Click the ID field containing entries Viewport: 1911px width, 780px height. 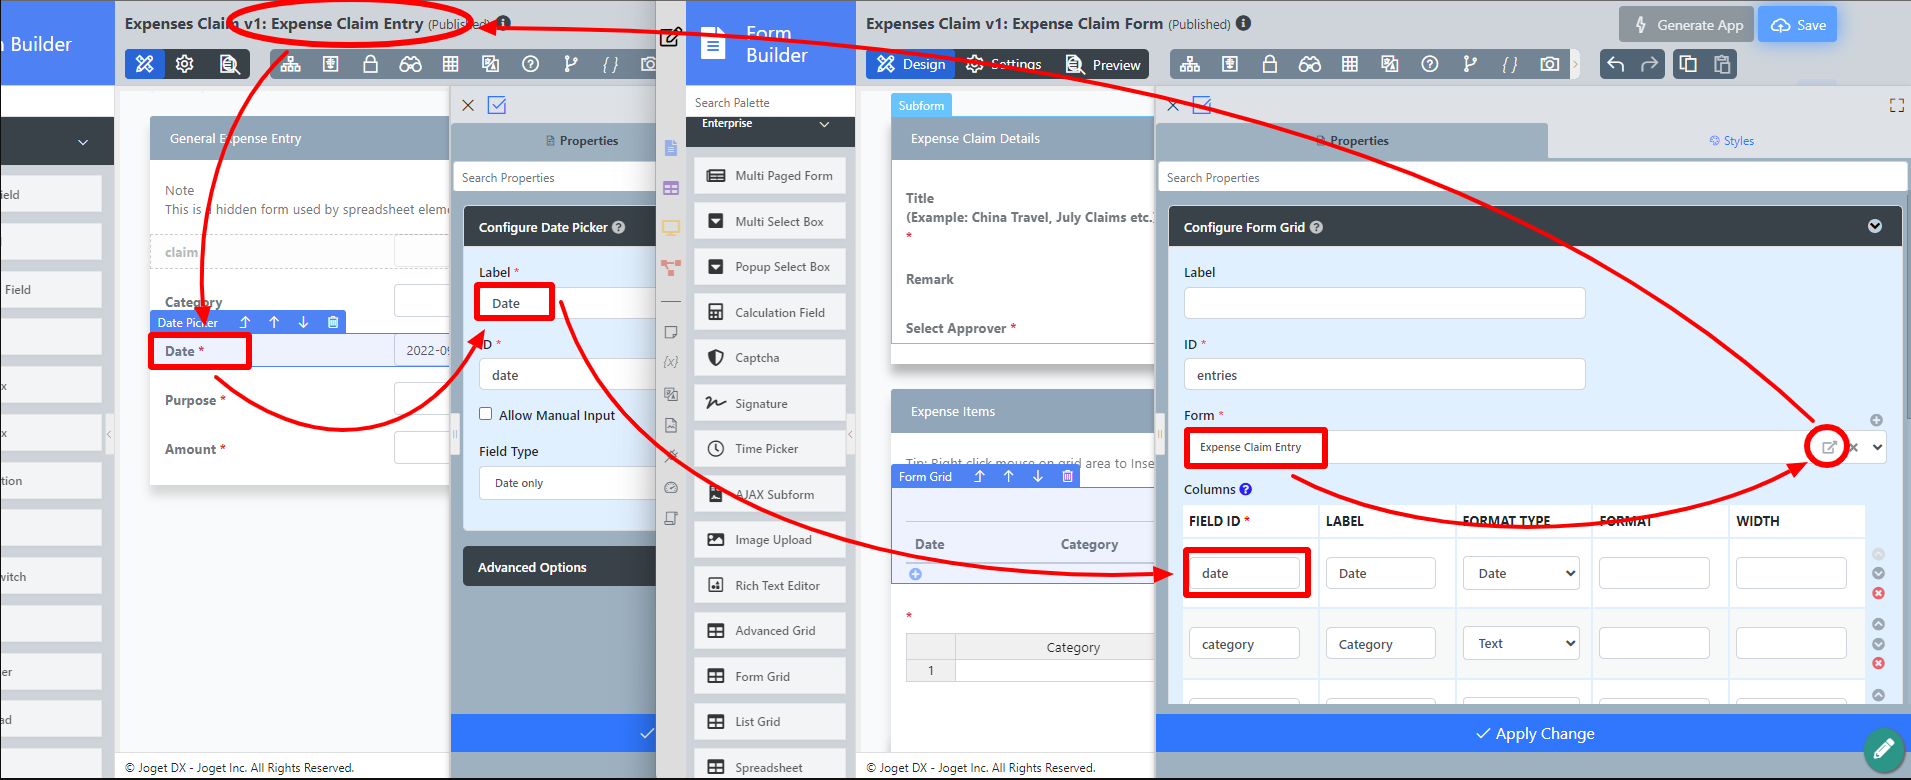1385,375
